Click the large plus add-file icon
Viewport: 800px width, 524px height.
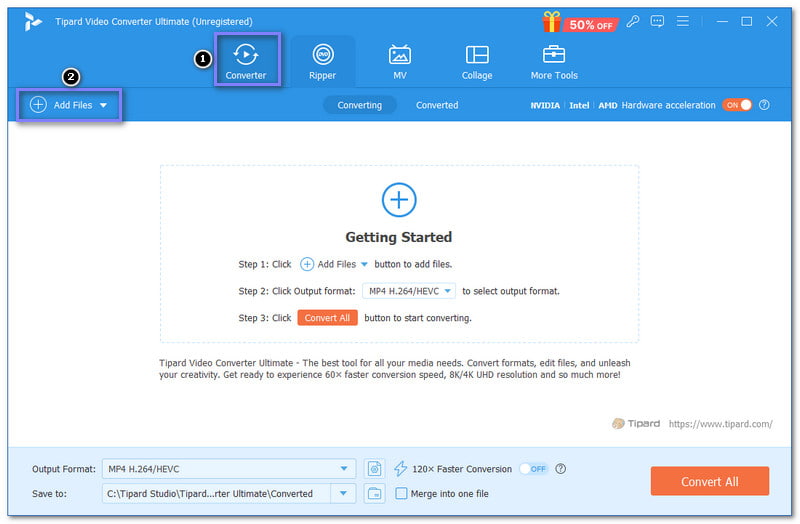point(399,200)
